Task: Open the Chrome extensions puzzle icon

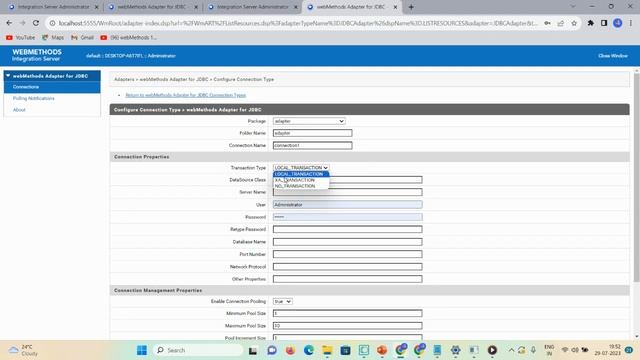Action: [591, 23]
